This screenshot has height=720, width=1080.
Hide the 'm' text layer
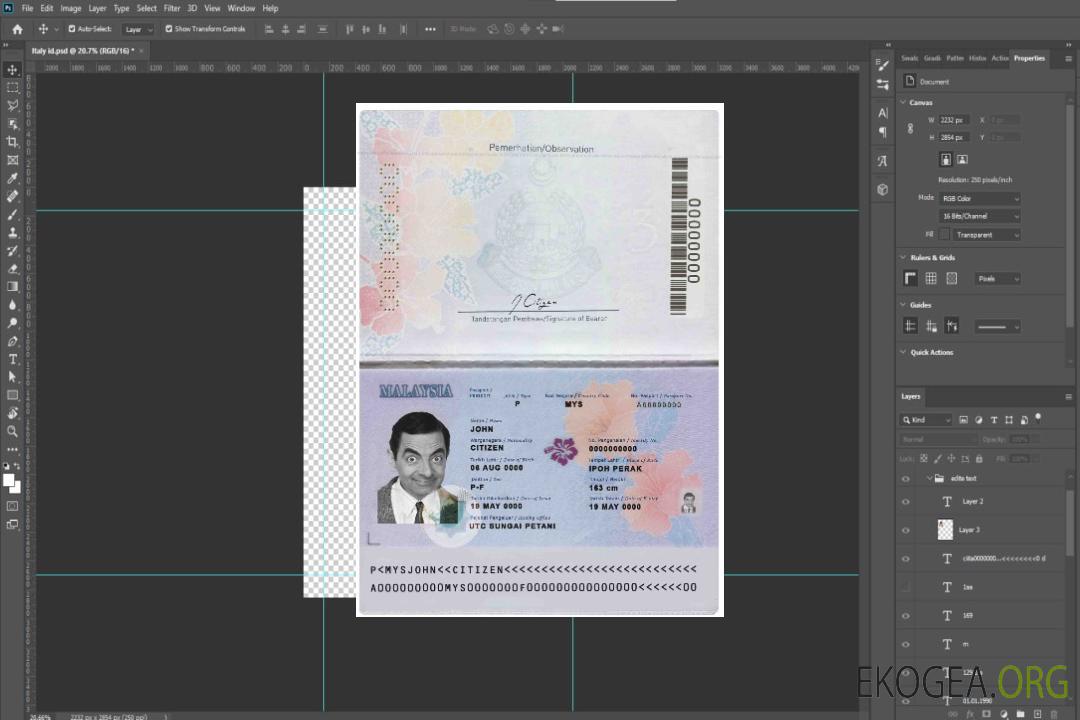click(906, 645)
